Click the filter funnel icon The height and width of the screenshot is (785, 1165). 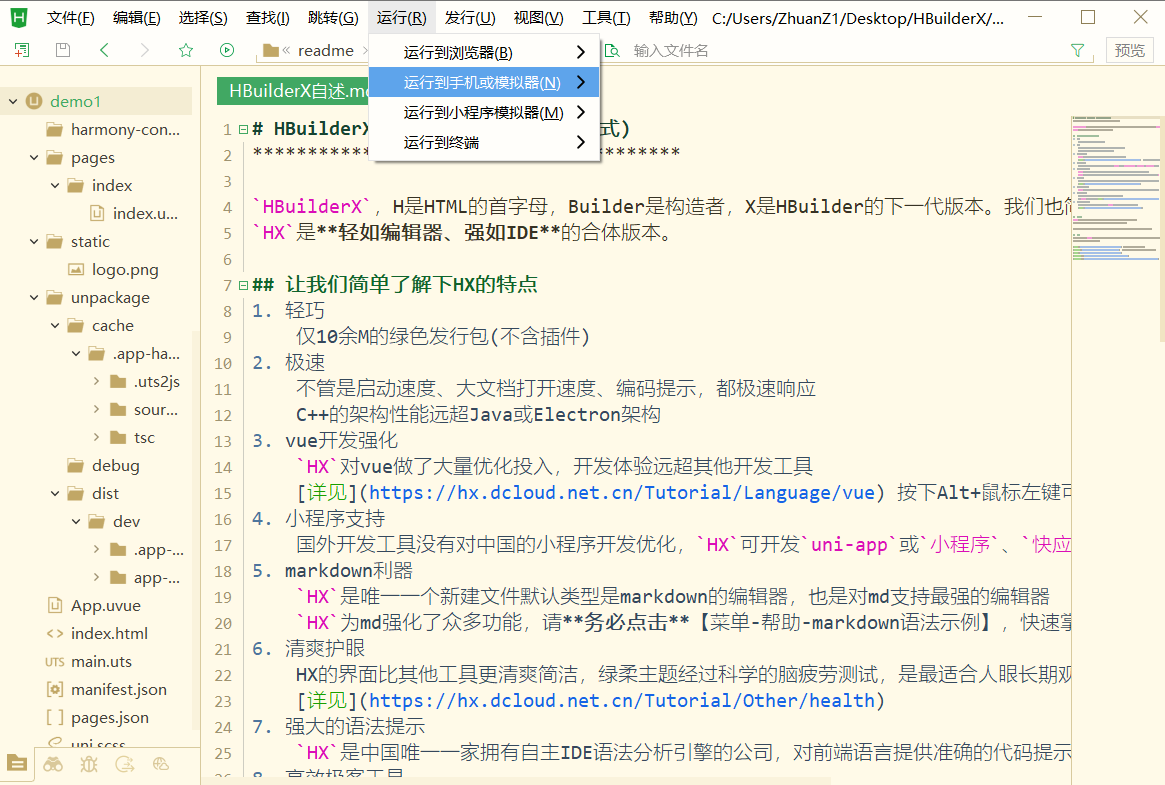(1077, 51)
